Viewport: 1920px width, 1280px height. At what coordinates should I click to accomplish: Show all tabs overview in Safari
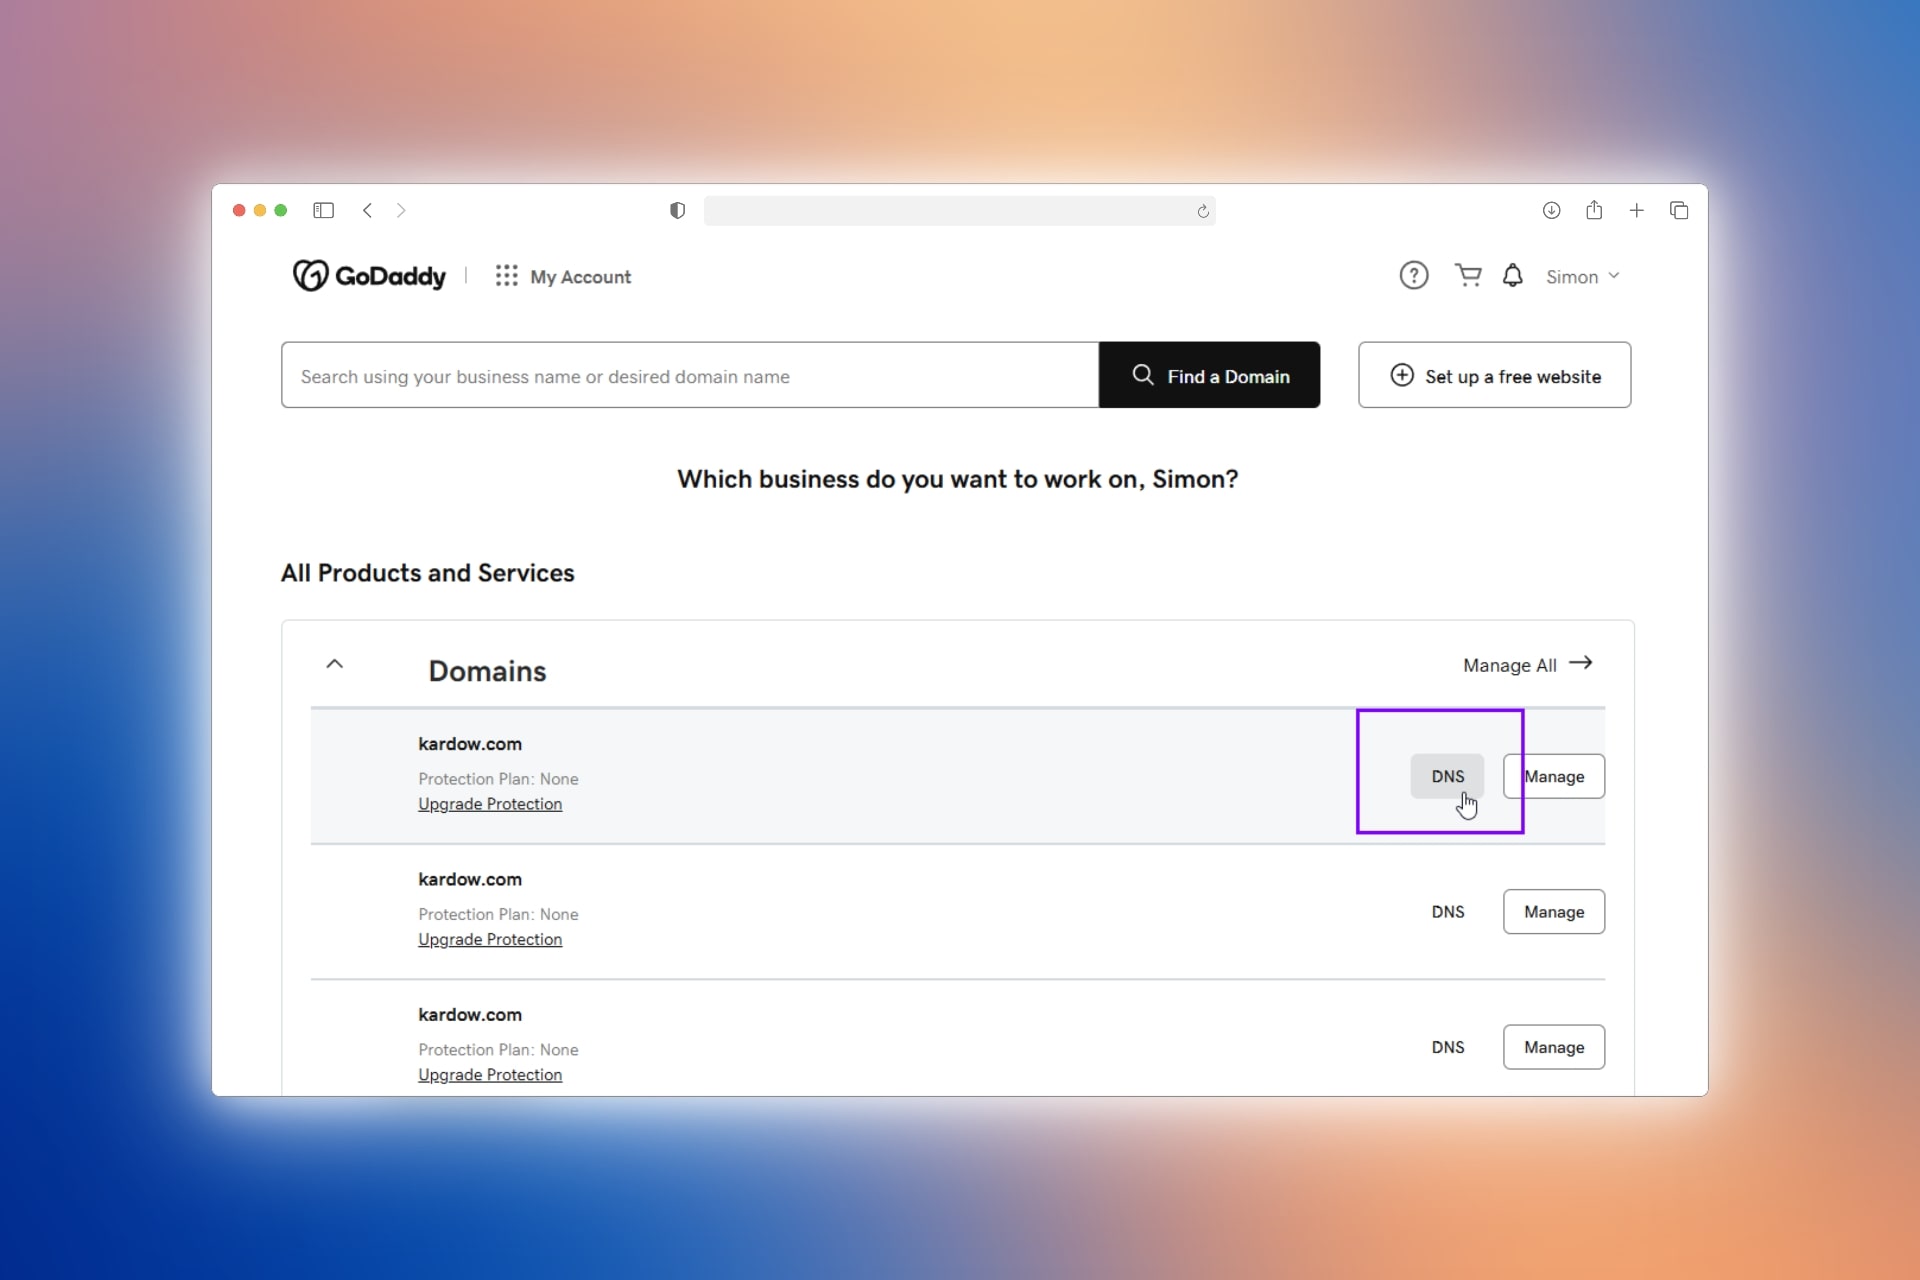[1679, 210]
